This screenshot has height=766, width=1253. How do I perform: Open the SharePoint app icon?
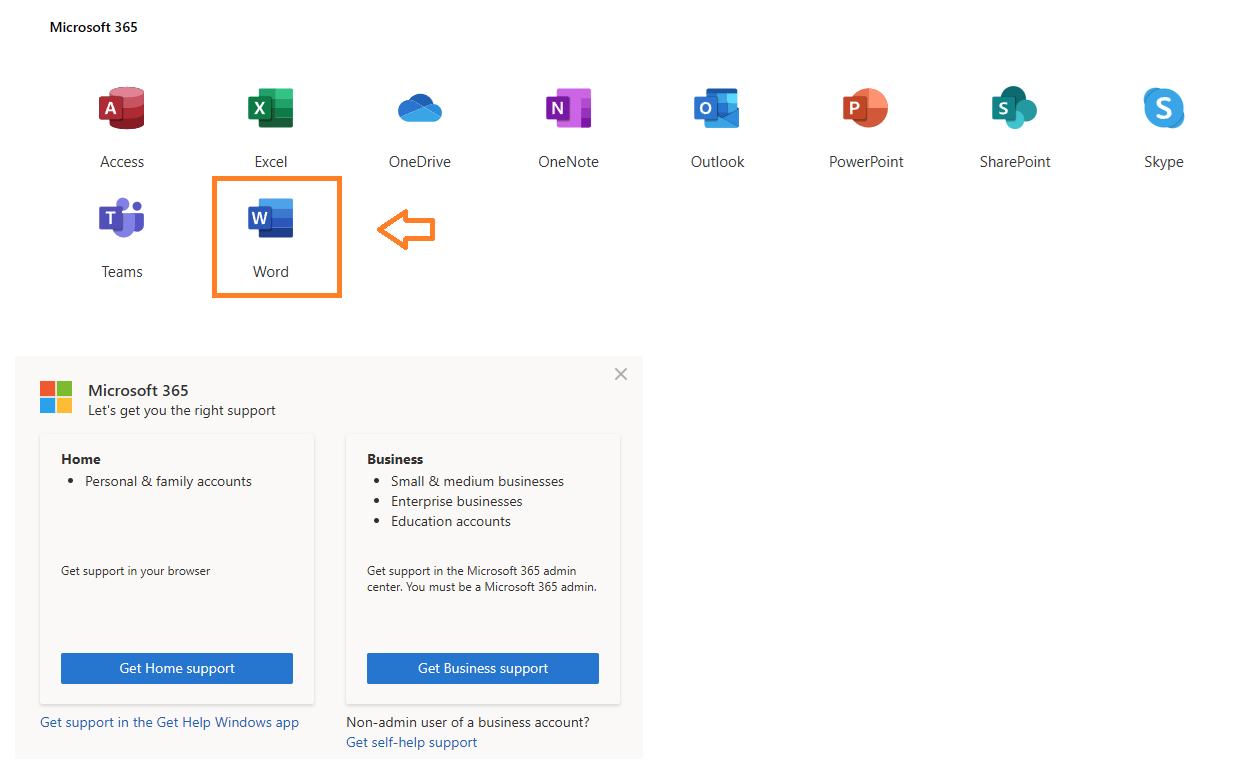[x=1015, y=108]
